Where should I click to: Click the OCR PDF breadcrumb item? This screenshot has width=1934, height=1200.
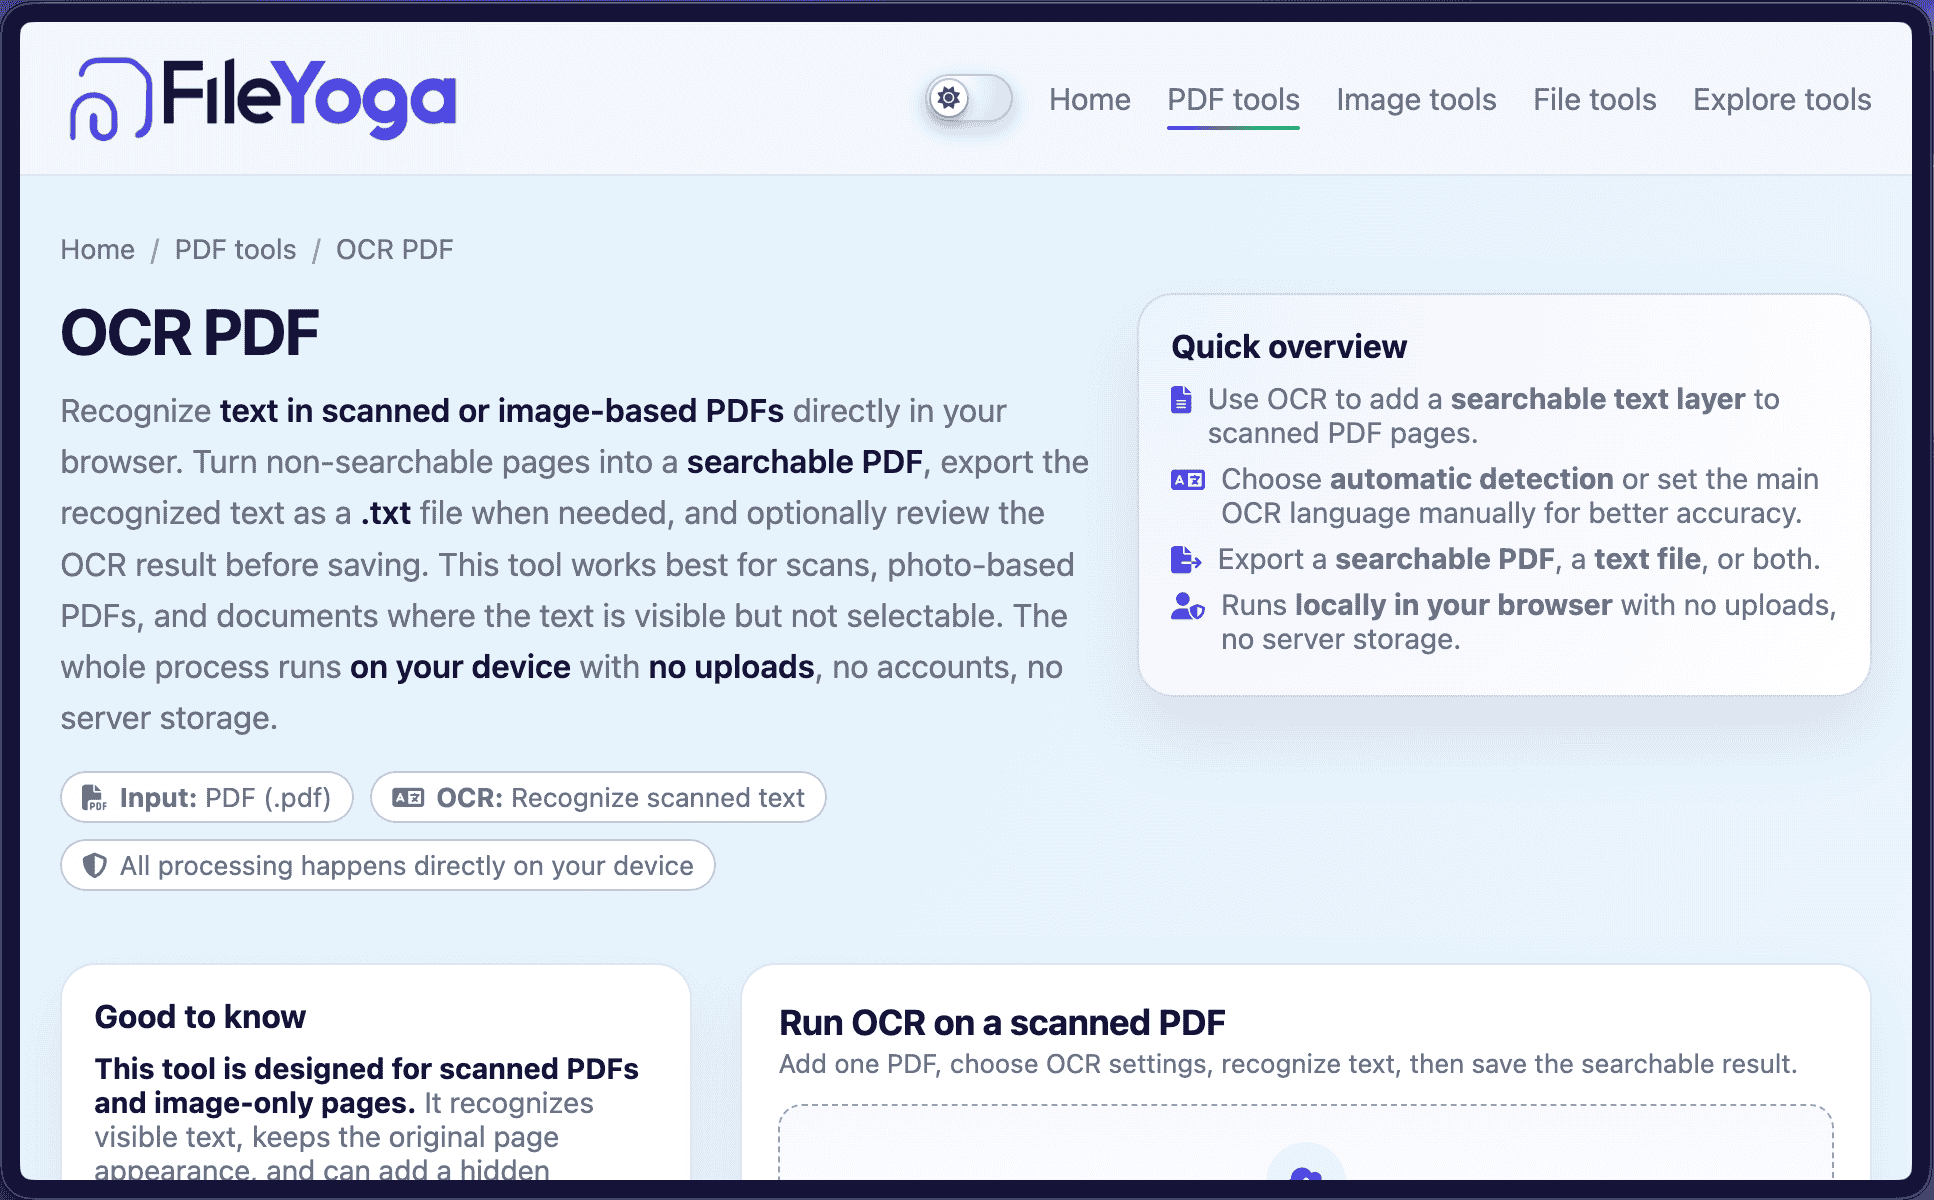tap(394, 250)
